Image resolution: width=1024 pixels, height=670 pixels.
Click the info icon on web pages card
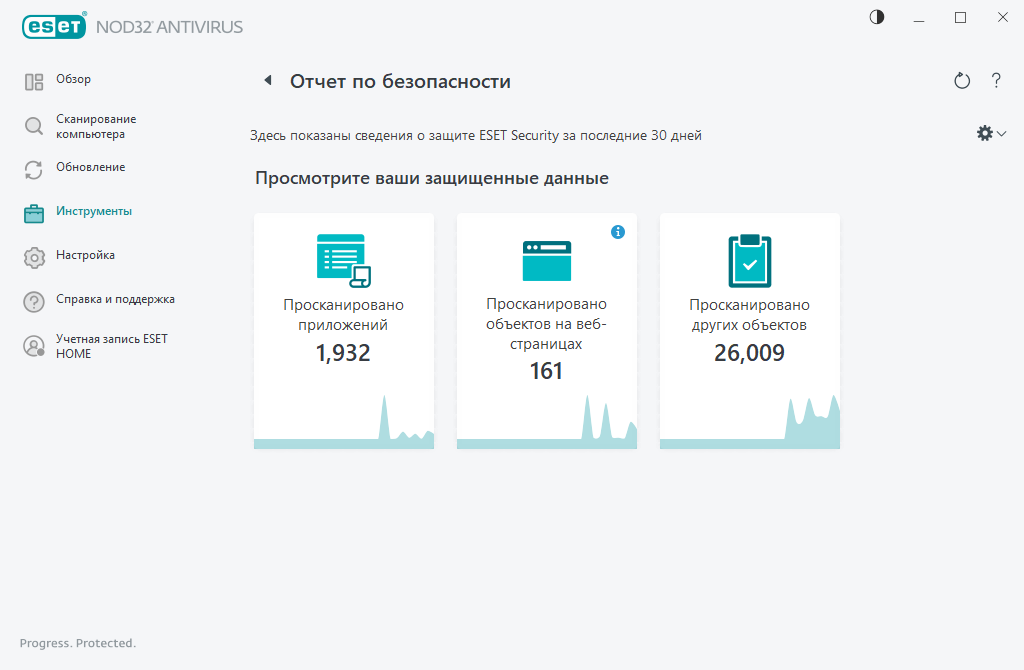point(618,231)
